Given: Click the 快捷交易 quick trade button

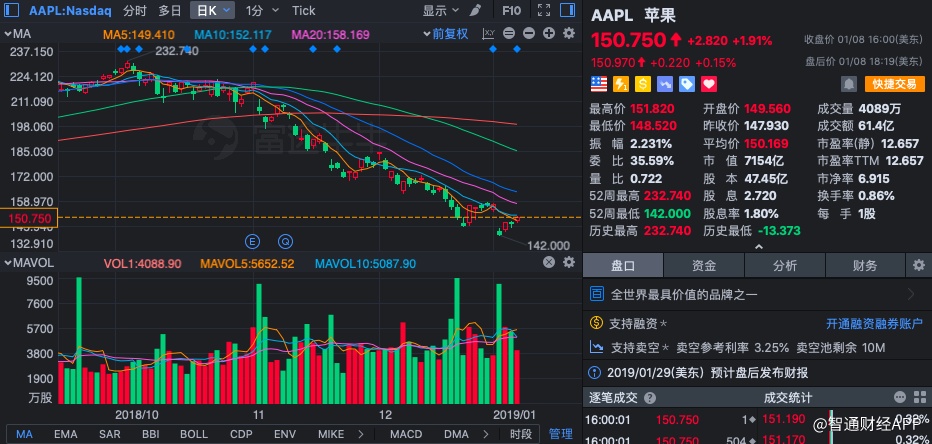Looking at the screenshot, I should pos(895,84).
